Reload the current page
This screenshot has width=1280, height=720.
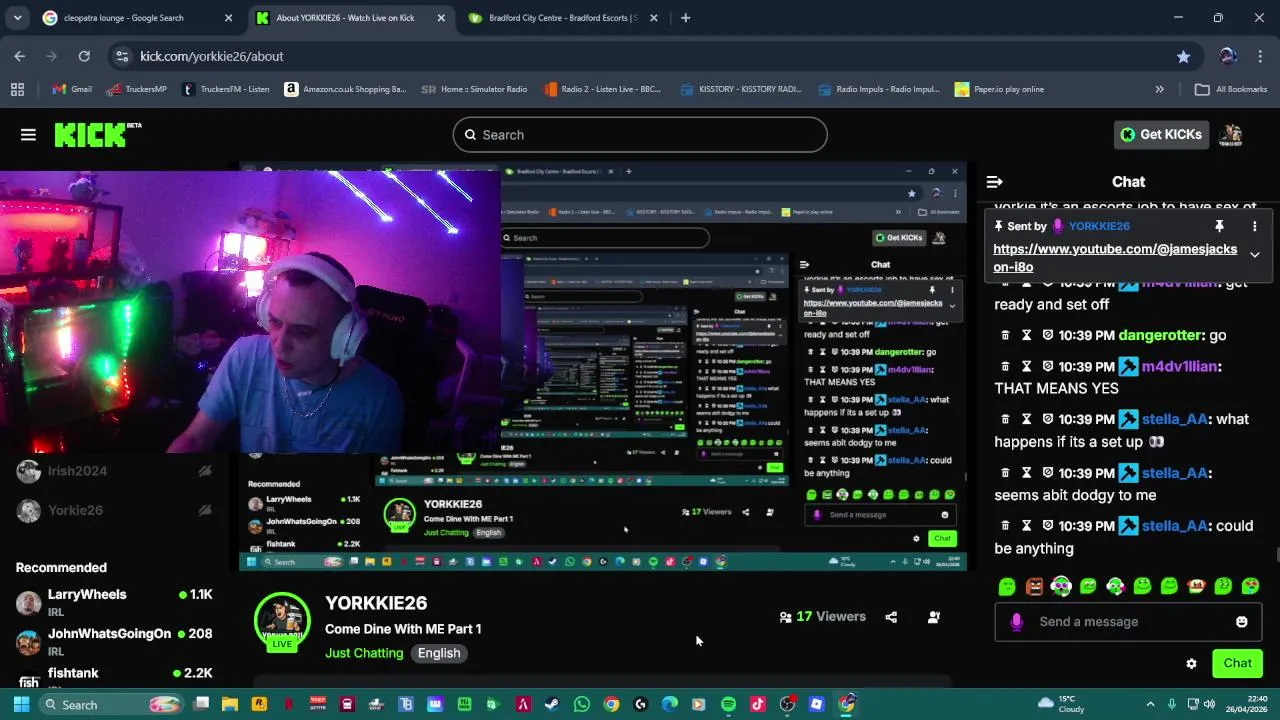click(84, 57)
